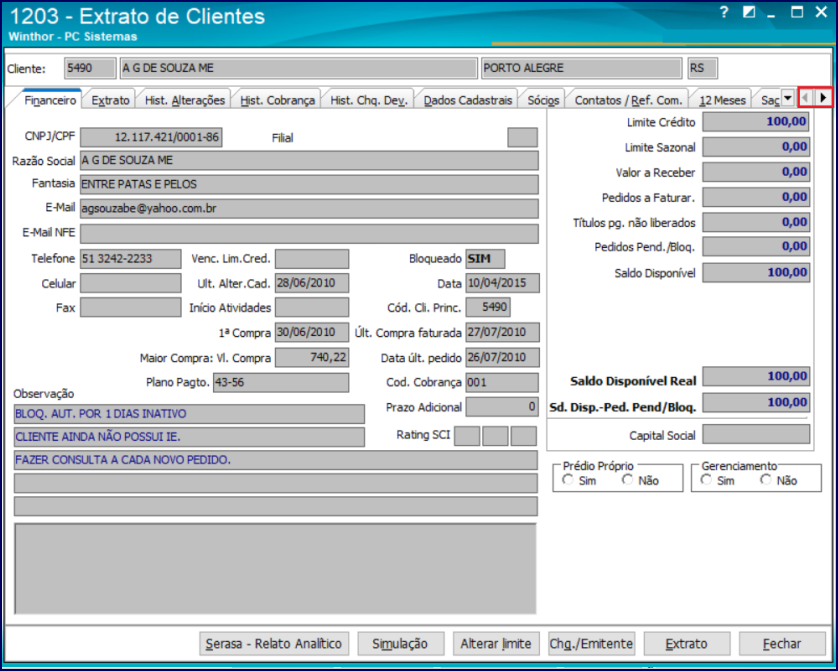This screenshot has height=671, width=838.
Task: Click the empty Fax field
Action: [131, 307]
